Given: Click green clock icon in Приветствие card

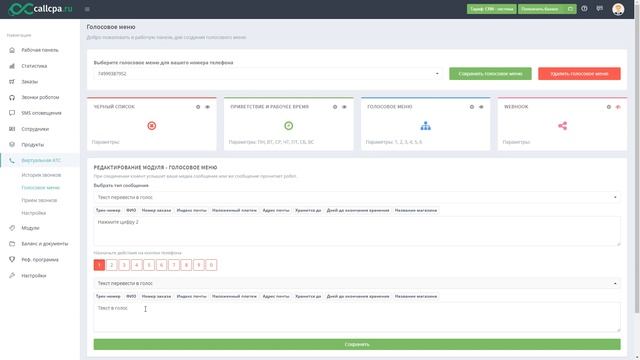Looking at the screenshot, I should pyautogui.click(x=289, y=126).
